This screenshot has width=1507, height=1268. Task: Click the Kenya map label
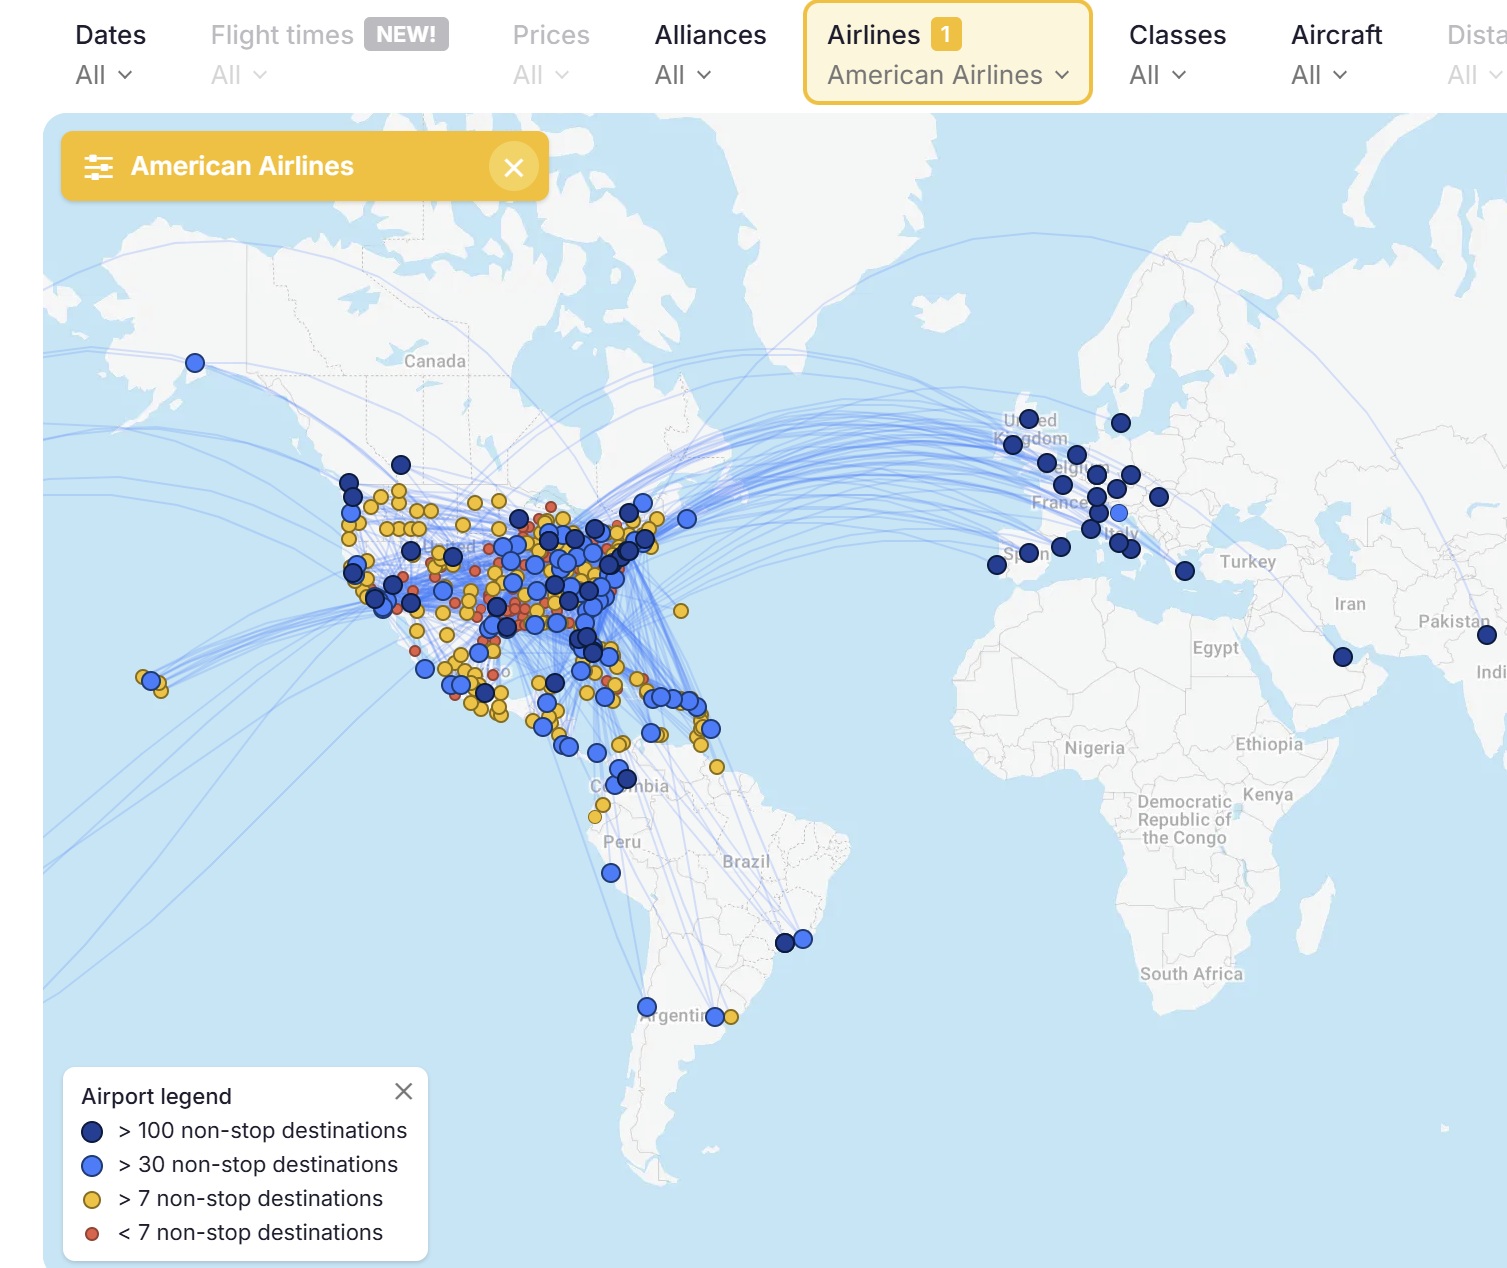(x=1268, y=795)
